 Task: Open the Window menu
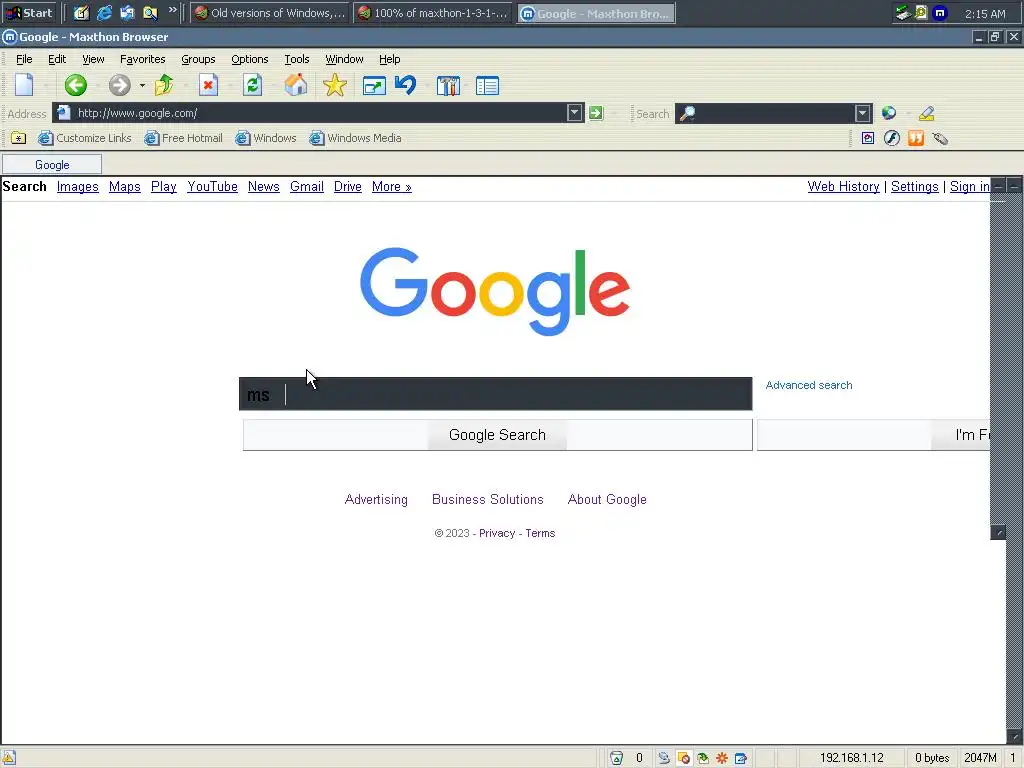pos(344,59)
